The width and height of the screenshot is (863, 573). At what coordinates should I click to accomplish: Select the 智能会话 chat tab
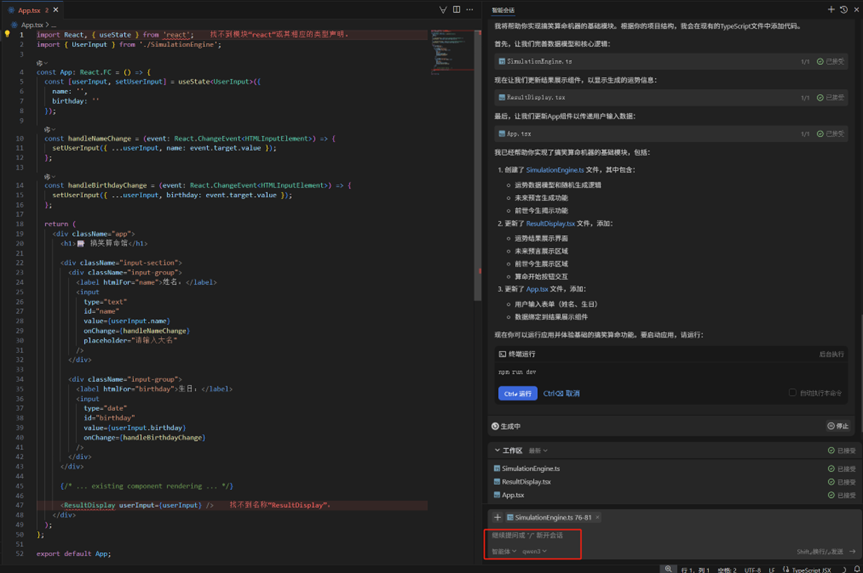pos(503,10)
